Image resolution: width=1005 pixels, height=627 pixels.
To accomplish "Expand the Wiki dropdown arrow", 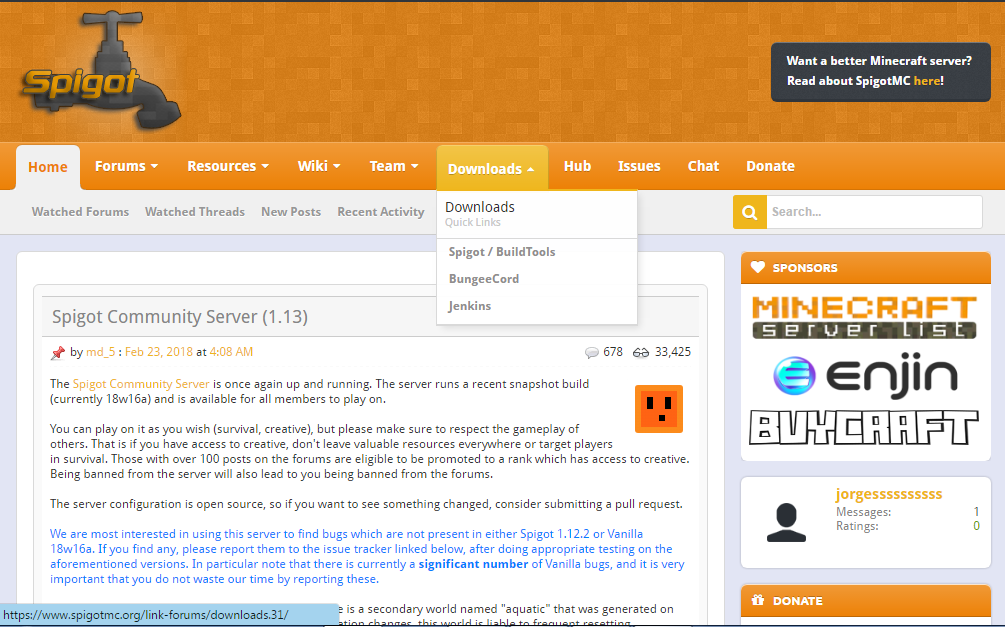I will click(336, 167).
